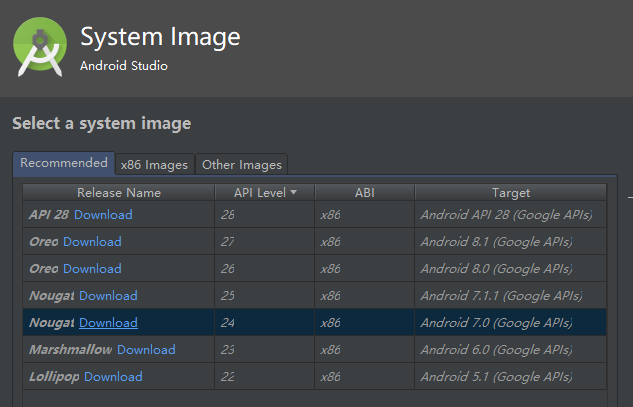The image size is (633, 407).
Task: Download the Nougat API 25 image
Action: tap(108, 296)
